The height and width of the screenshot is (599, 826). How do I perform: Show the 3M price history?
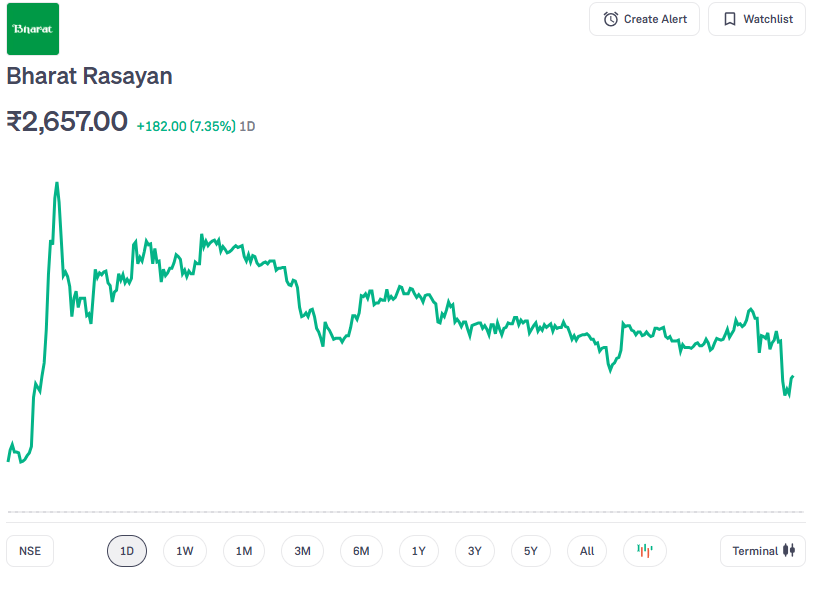[302, 551]
